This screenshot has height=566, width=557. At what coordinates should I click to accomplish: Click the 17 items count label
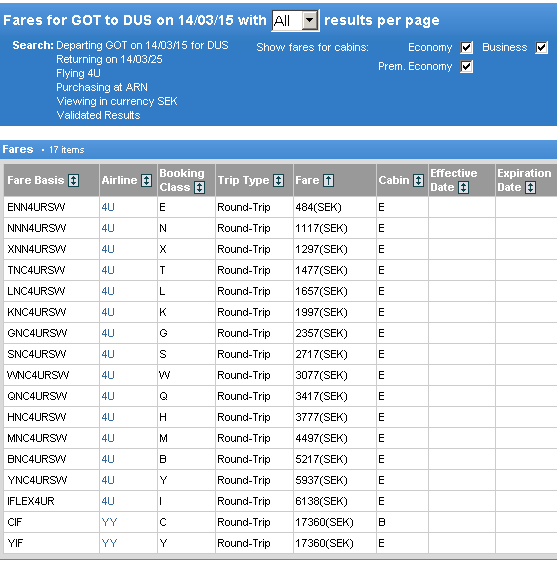coord(66,150)
